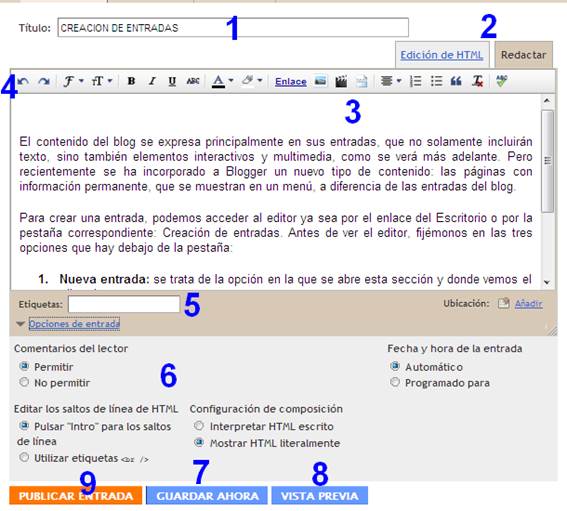
Task: Switch to the Edición de HTML tab
Action: pyautogui.click(x=442, y=55)
